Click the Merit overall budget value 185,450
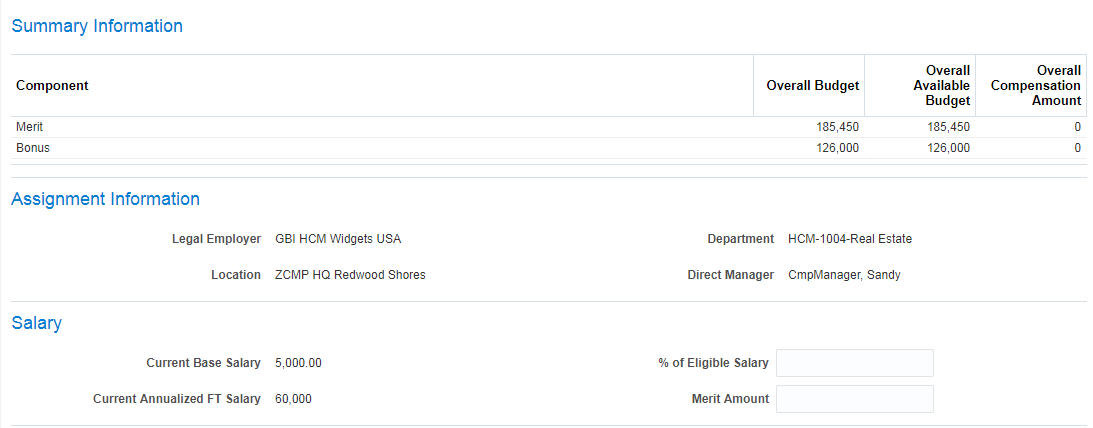1093x428 pixels. (837, 127)
